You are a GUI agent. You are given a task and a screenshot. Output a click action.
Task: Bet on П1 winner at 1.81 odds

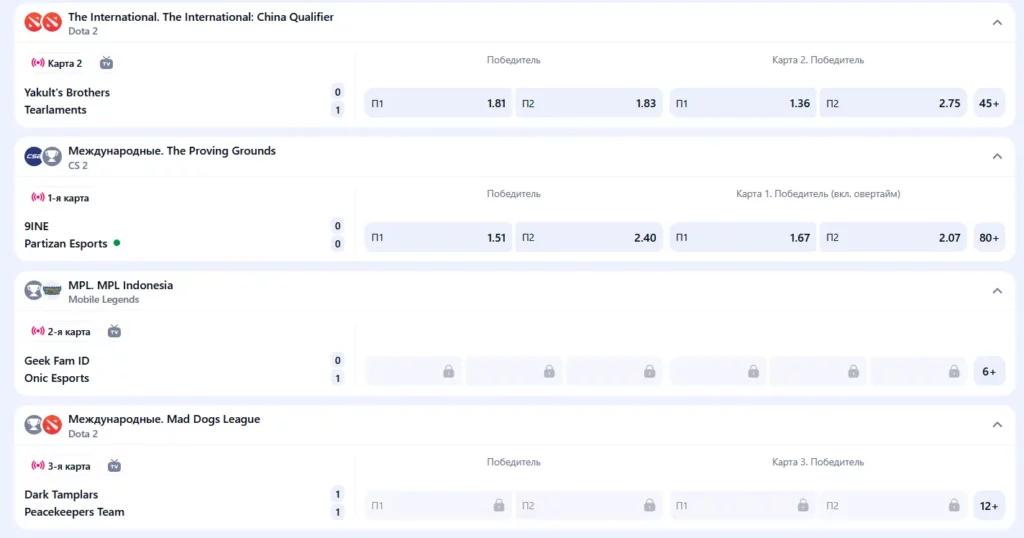click(x=438, y=103)
